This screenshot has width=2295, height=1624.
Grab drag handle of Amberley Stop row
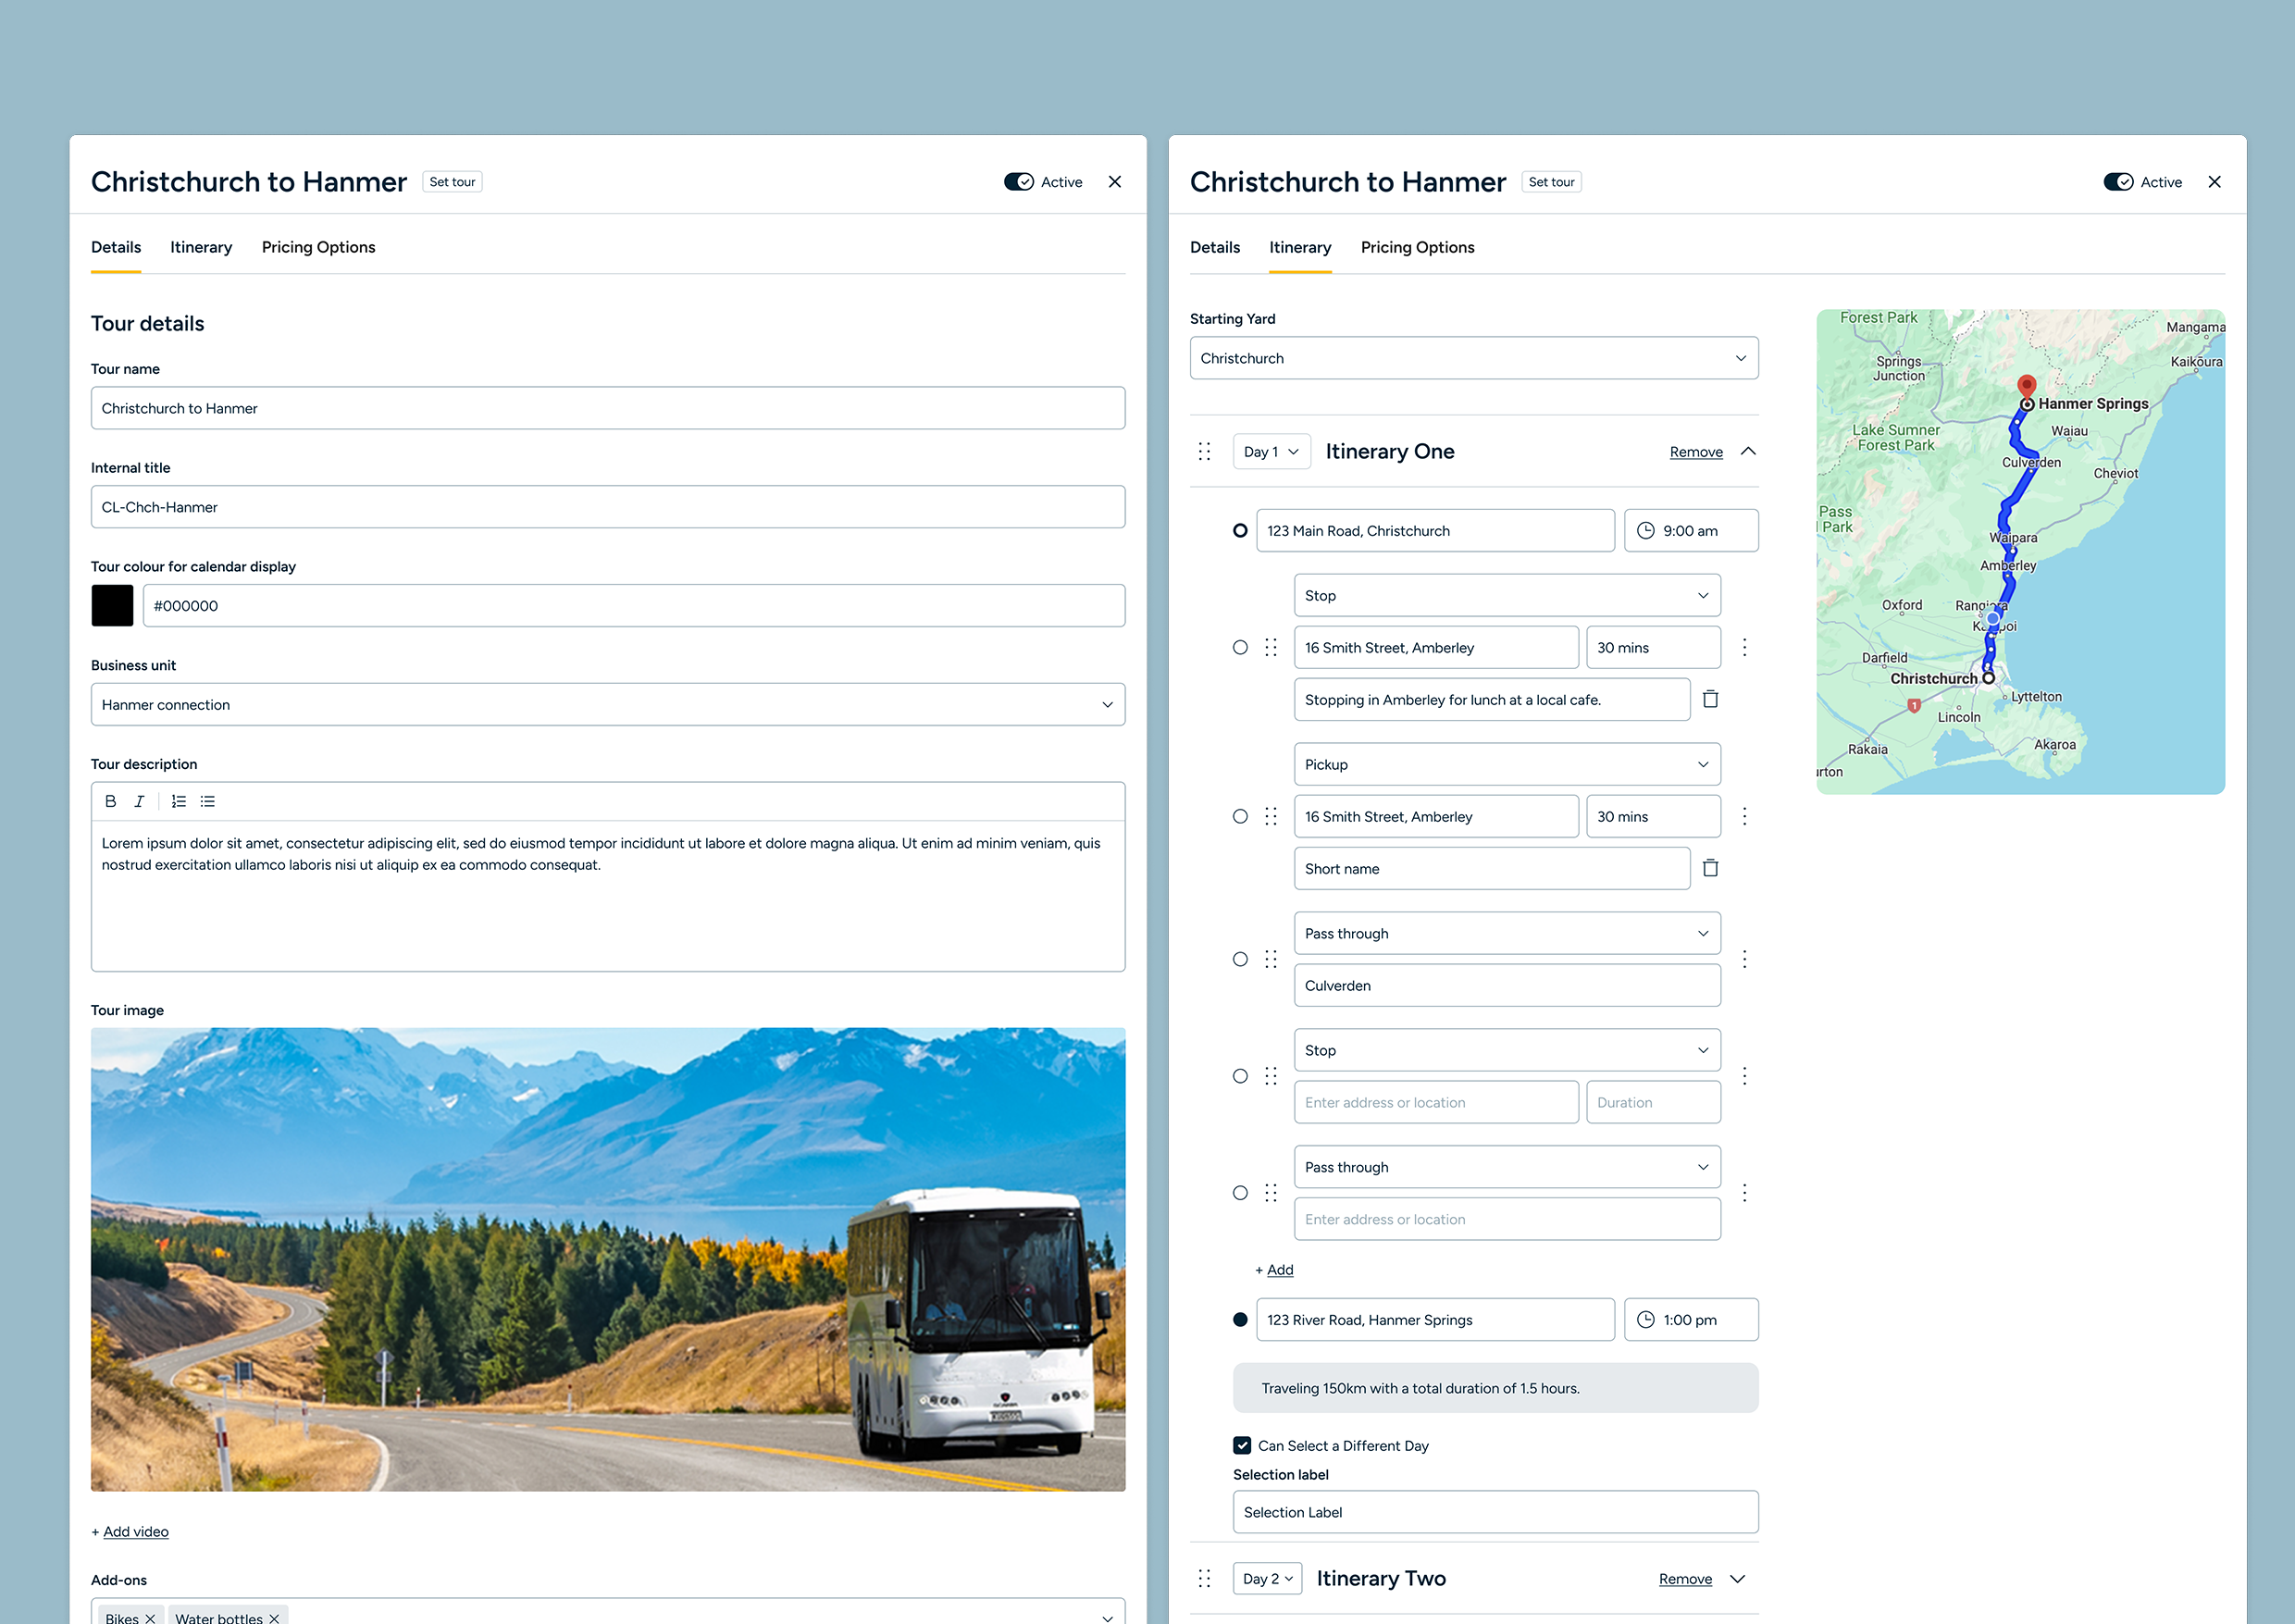(x=1271, y=647)
